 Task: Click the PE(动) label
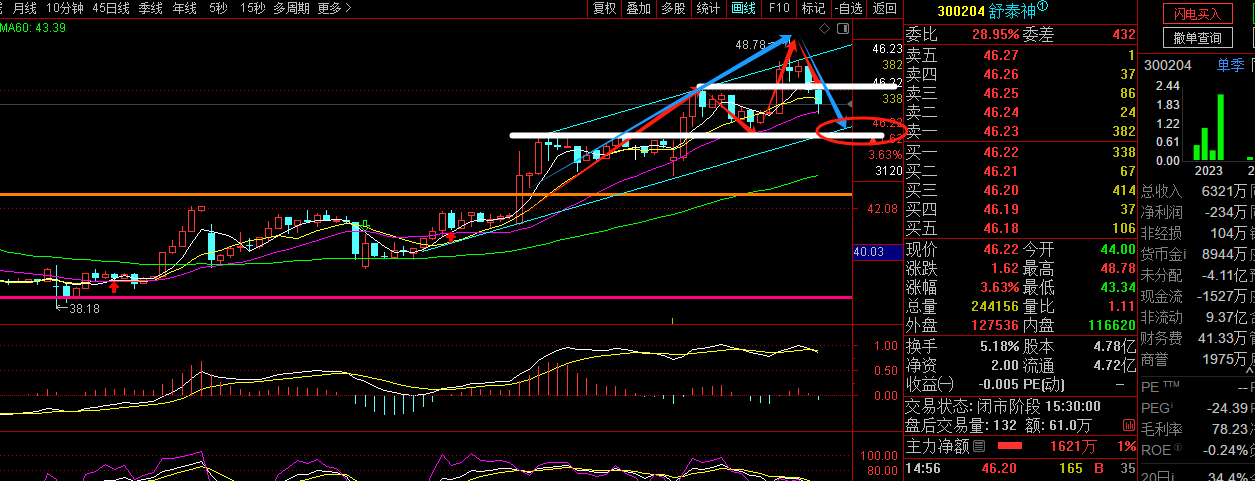click(x=1044, y=385)
